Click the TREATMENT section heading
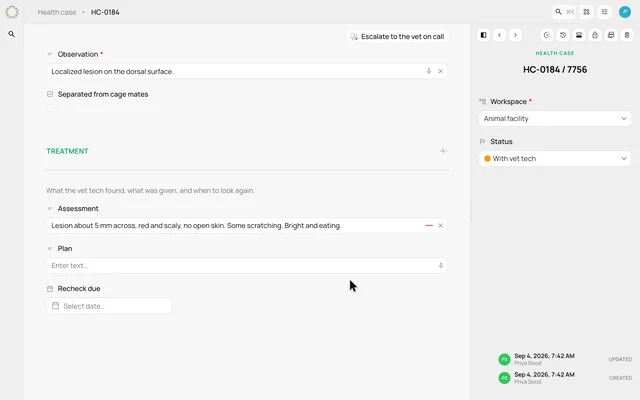640x400 pixels. coord(67,151)
